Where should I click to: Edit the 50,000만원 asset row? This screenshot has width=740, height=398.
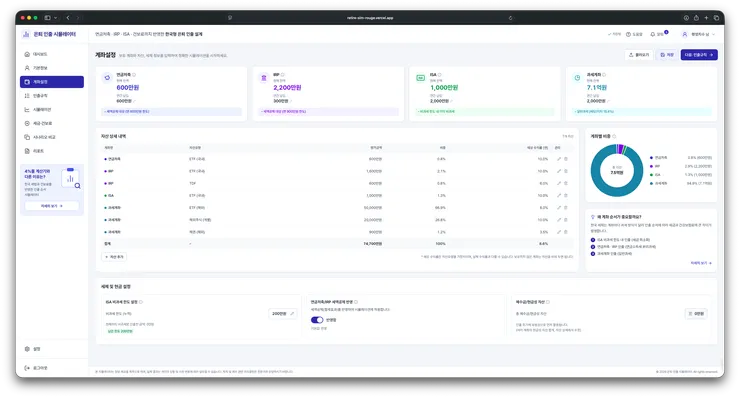click(559, 208)
